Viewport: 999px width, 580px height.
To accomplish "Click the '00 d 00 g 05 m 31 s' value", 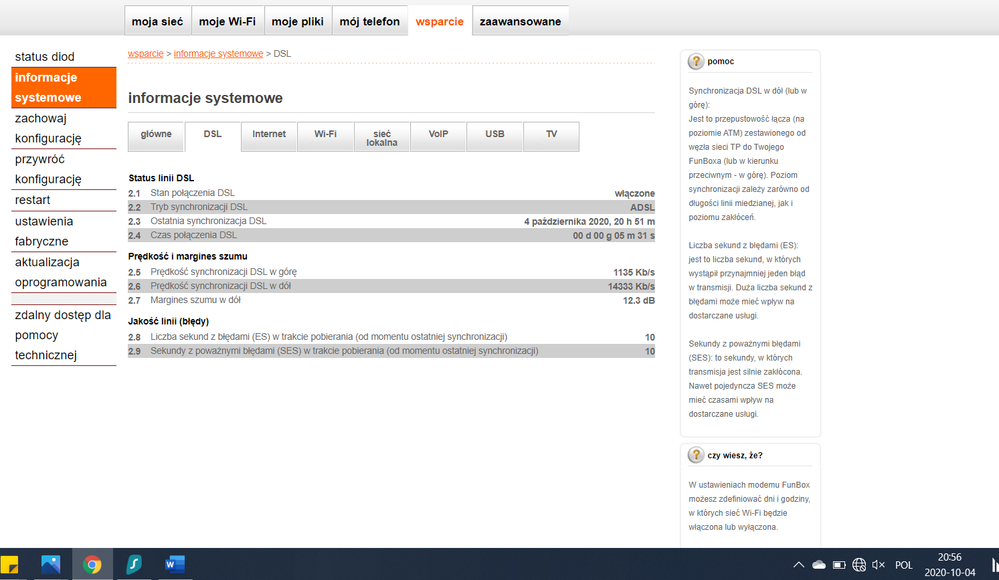I will [x=614, y=235].
